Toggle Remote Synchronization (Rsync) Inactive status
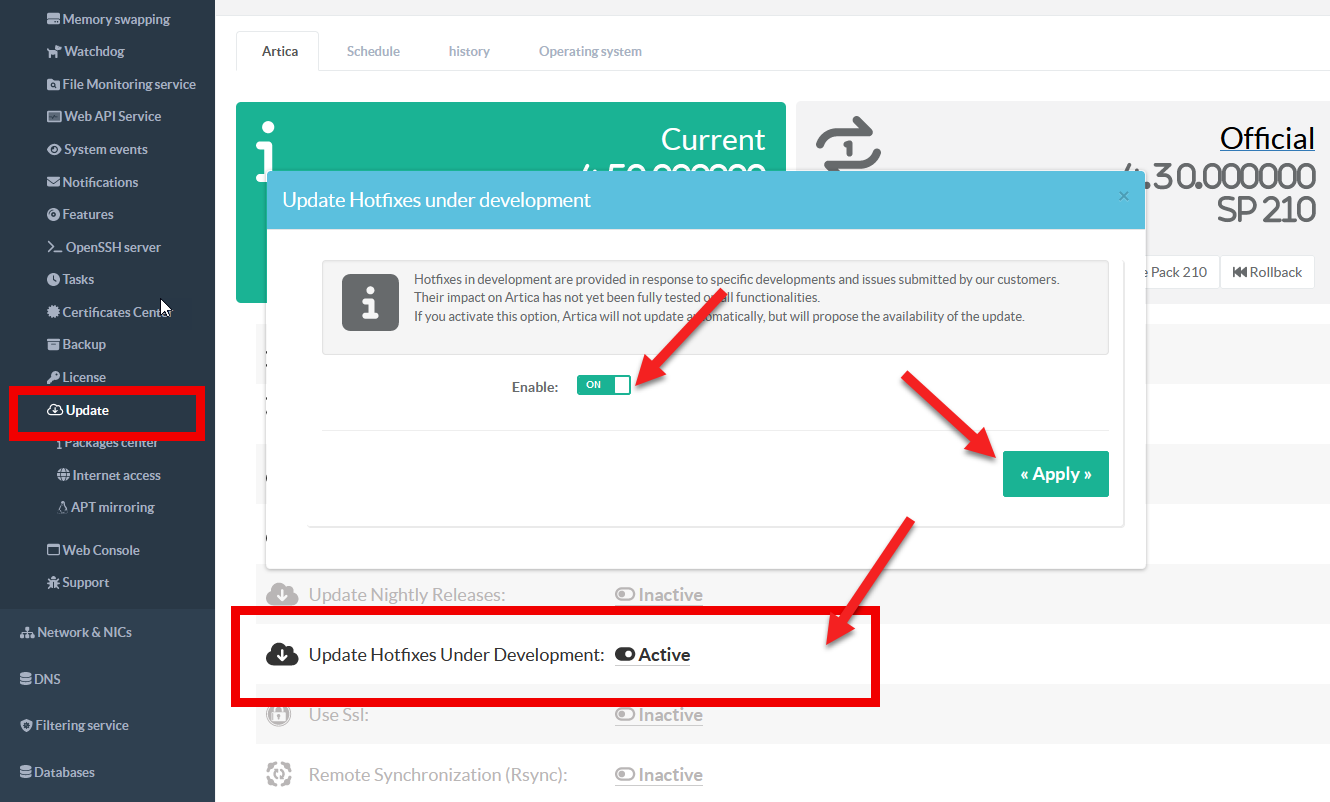This screenshot has width=1330, height=802. (659, 775)
